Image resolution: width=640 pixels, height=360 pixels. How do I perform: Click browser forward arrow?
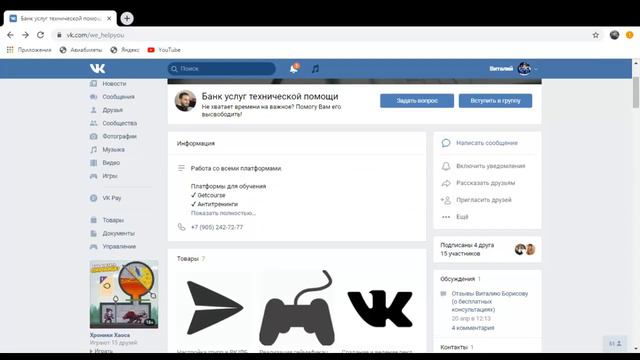click(25, 35)
